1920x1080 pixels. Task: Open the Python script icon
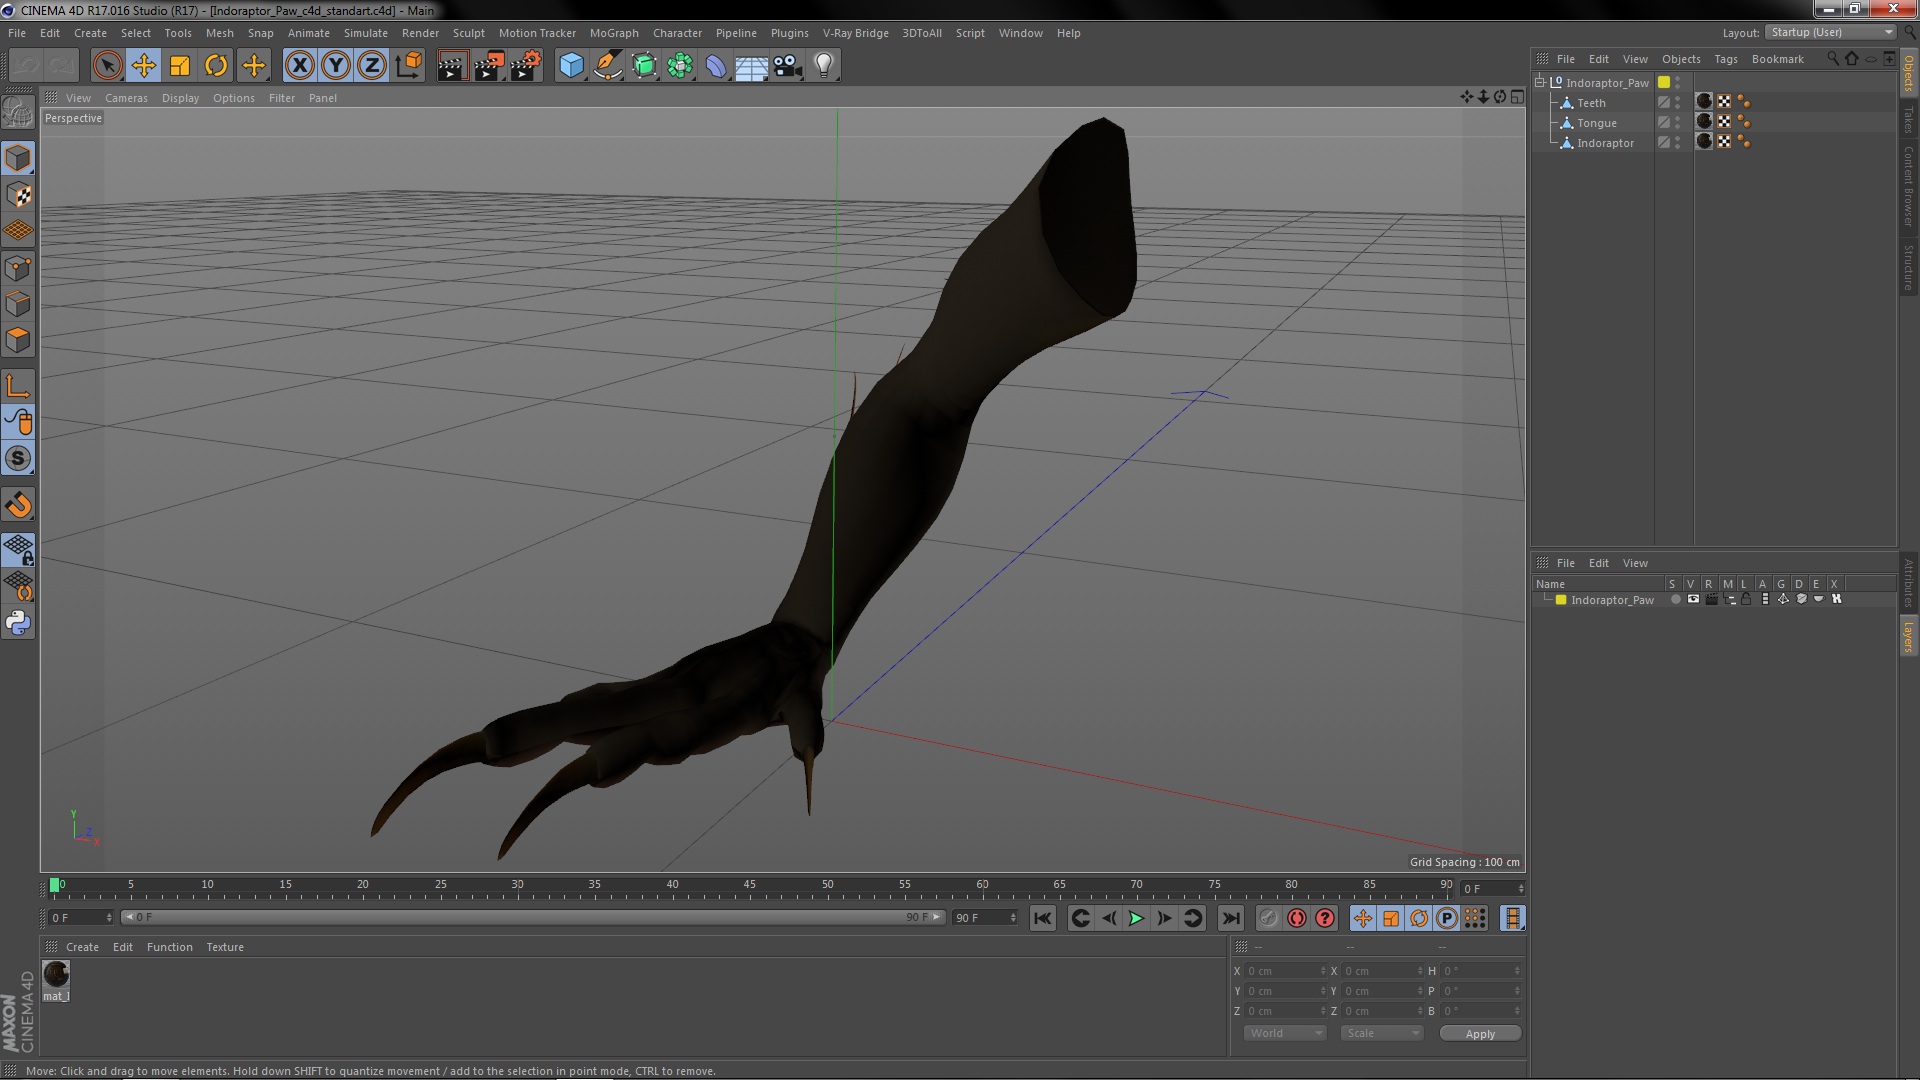coord(18,623)
